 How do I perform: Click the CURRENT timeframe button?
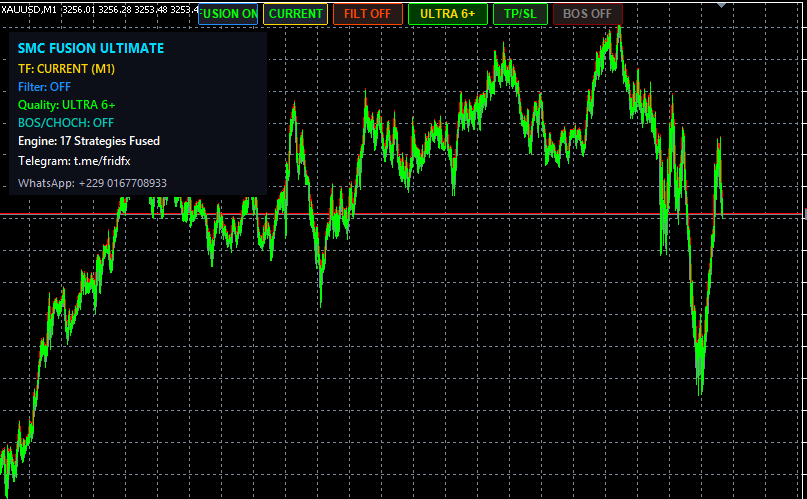295,14
